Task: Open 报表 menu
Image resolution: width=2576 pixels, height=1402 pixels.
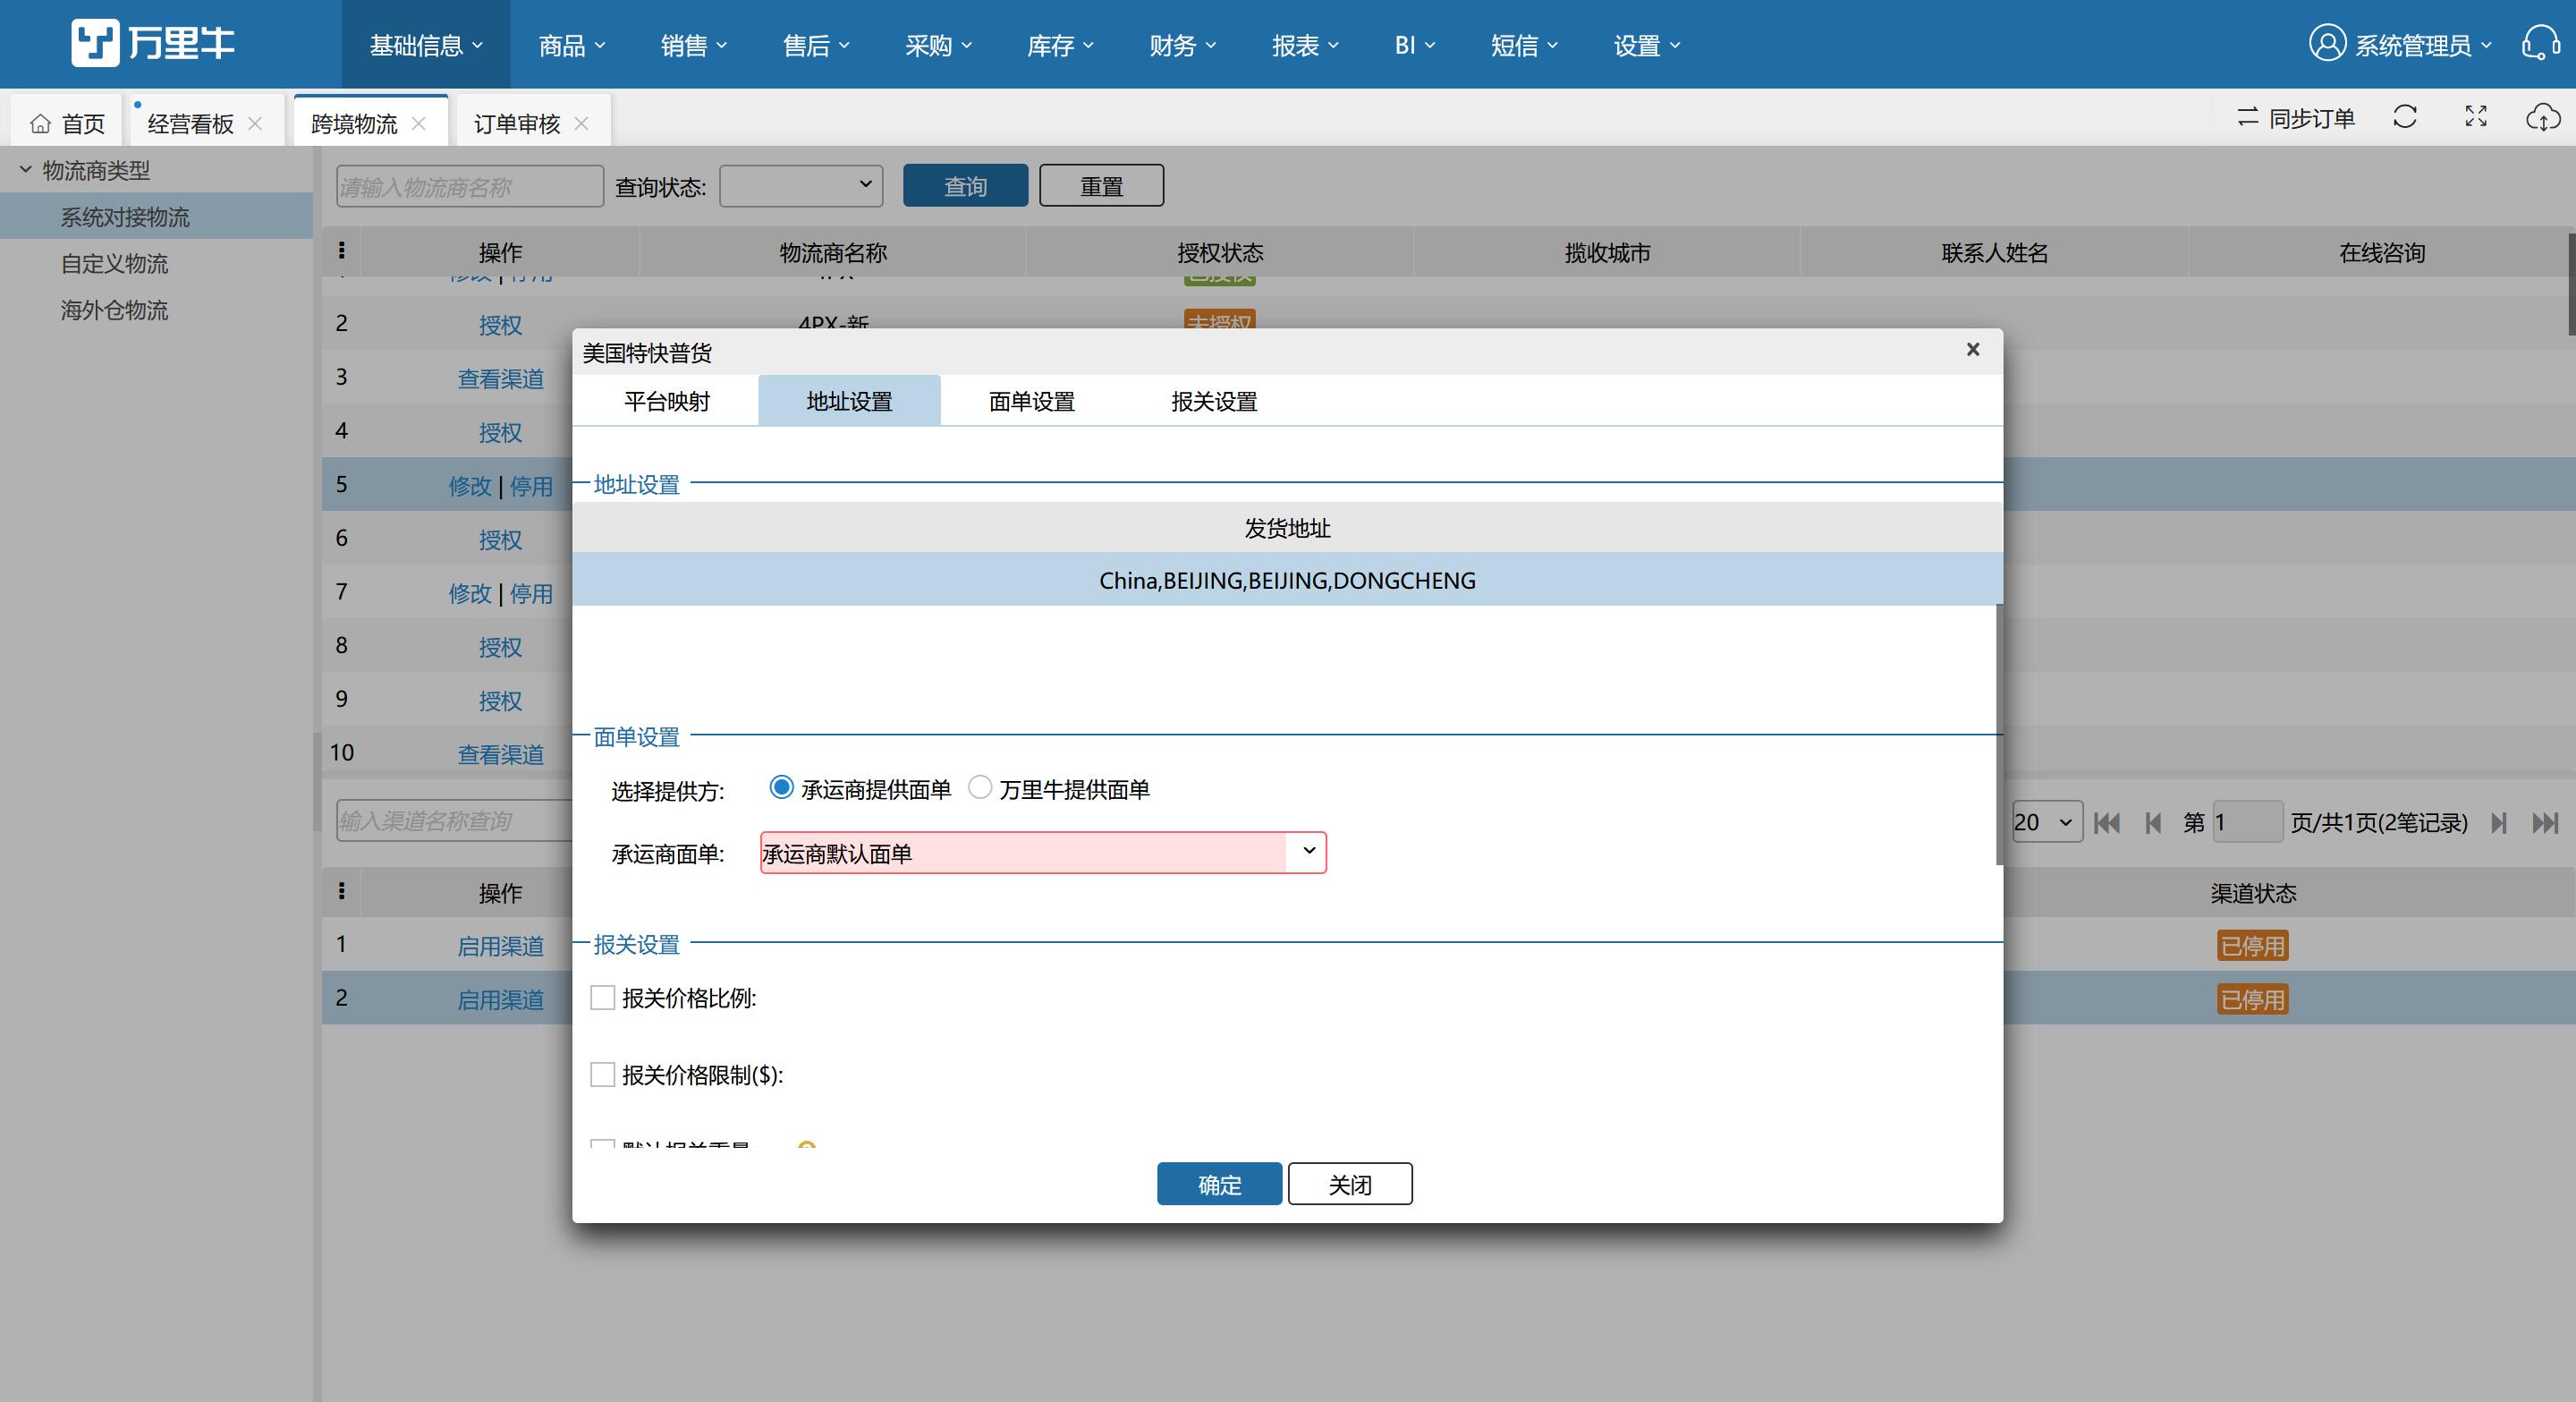Action: (x=1305, y=44)
